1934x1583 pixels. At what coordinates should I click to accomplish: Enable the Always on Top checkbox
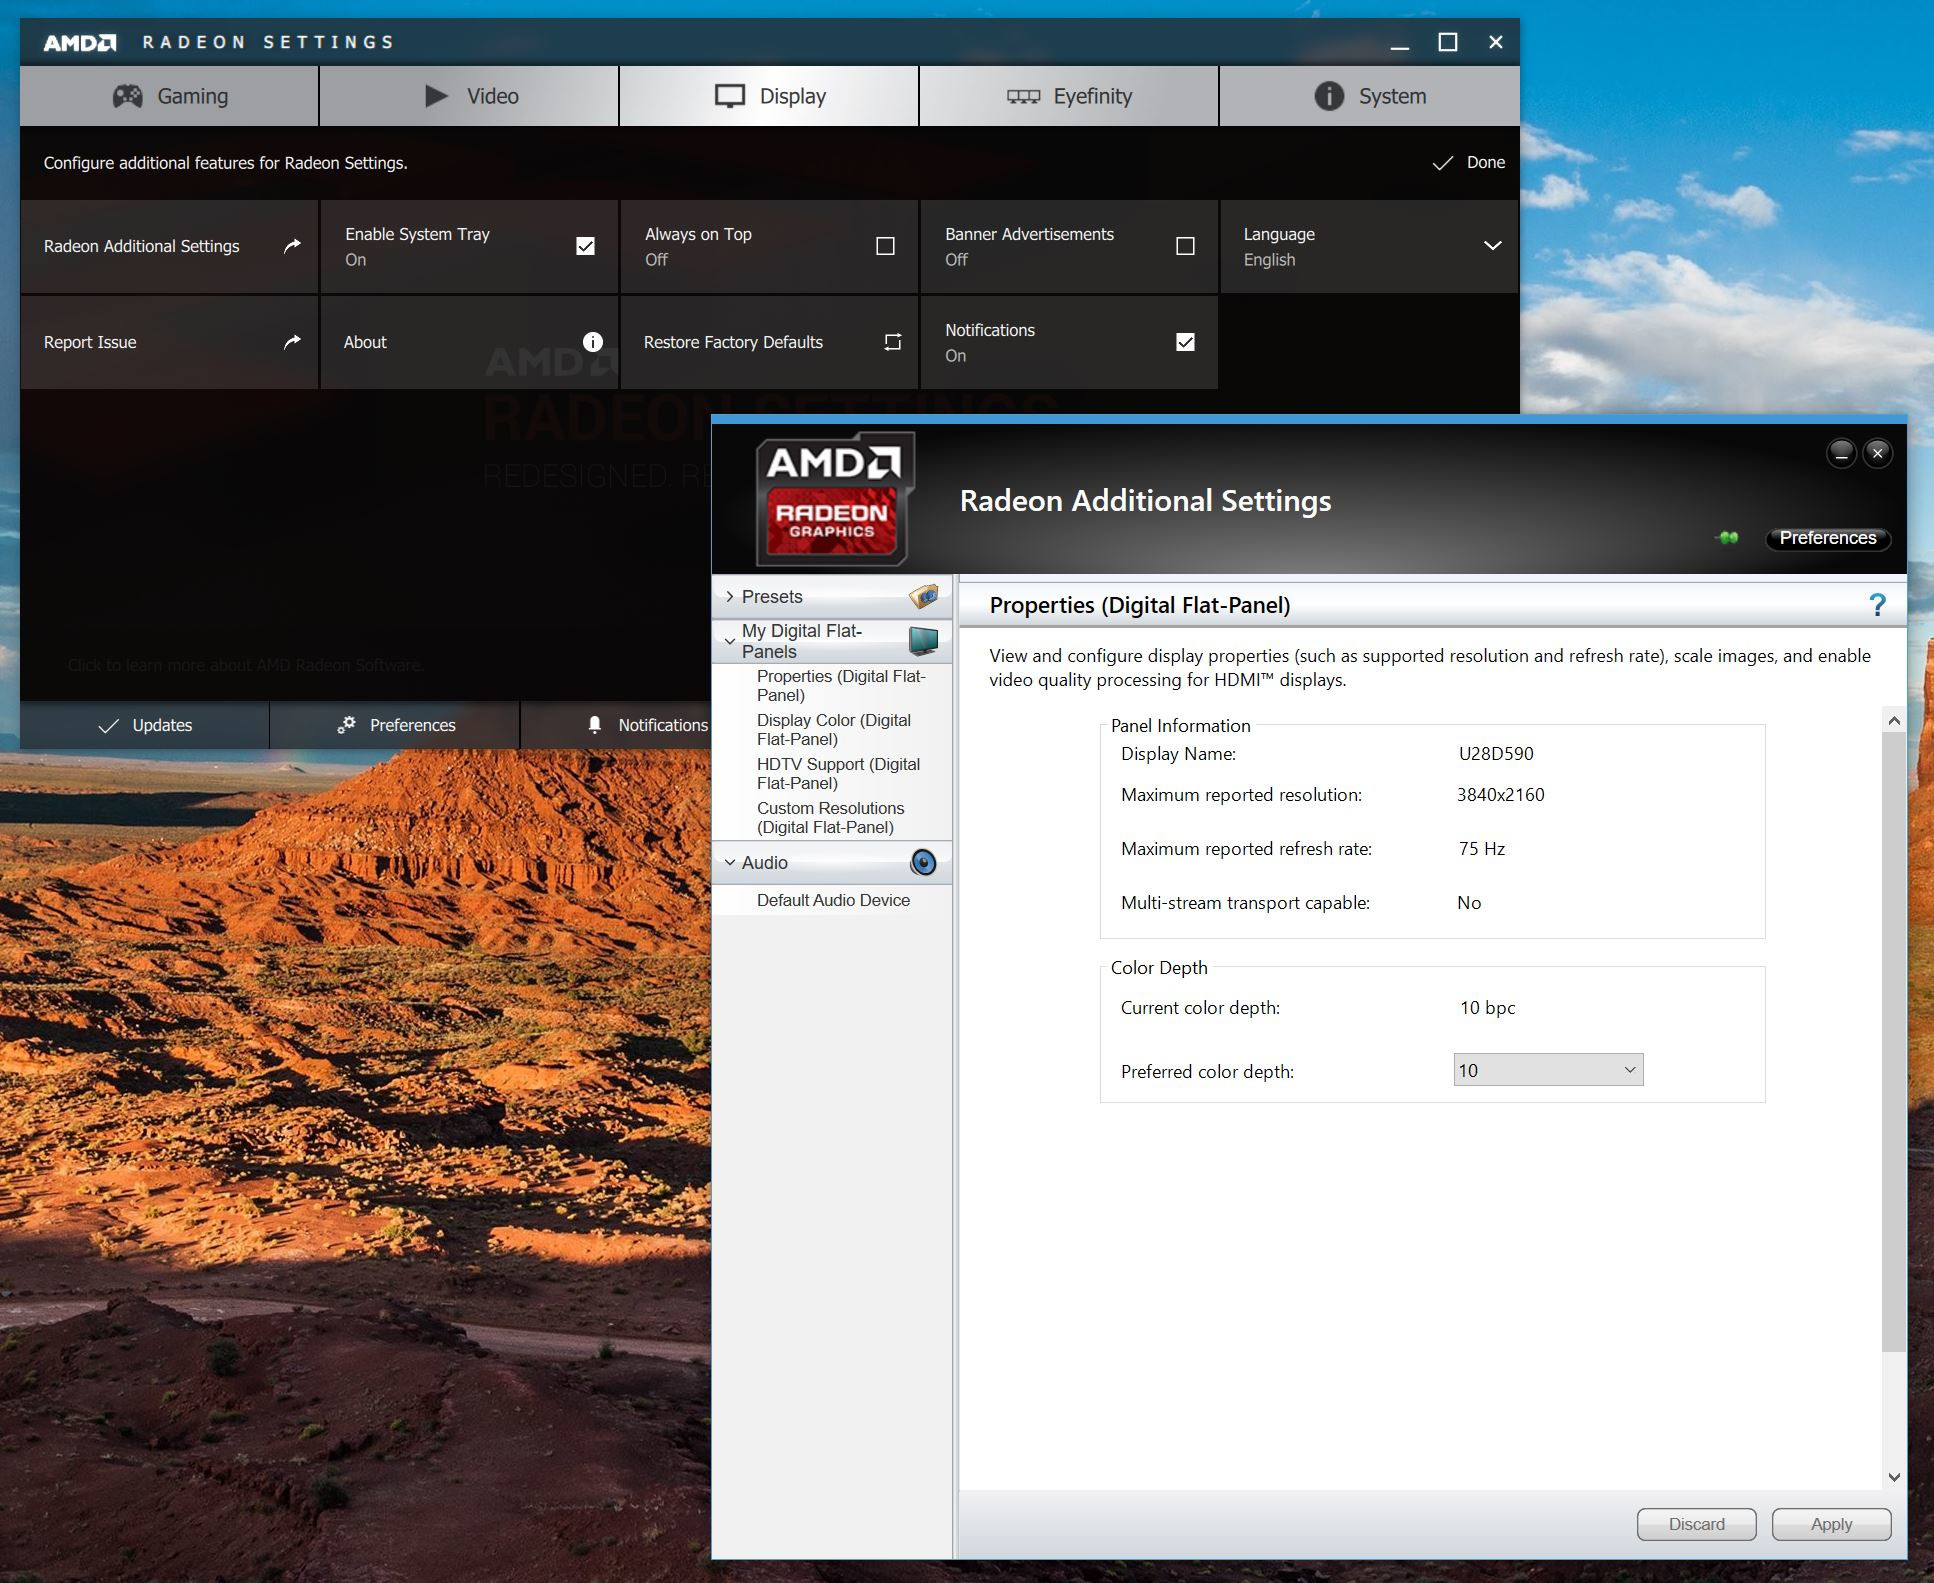885,246
